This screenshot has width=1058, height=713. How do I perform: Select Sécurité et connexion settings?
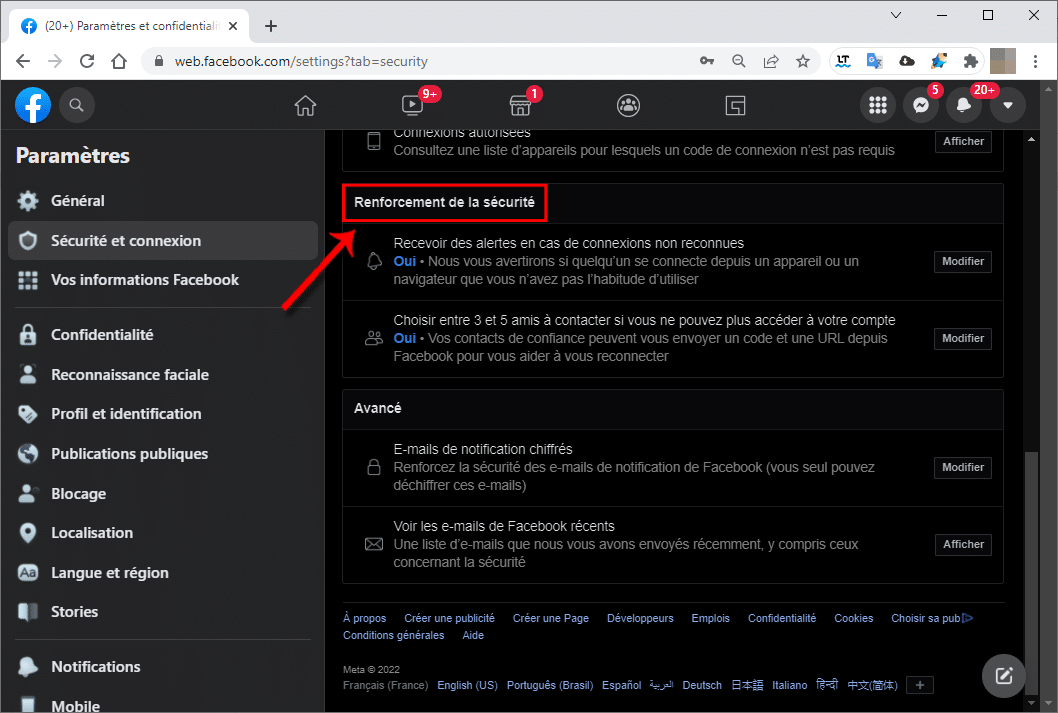[x=163, y=241]
